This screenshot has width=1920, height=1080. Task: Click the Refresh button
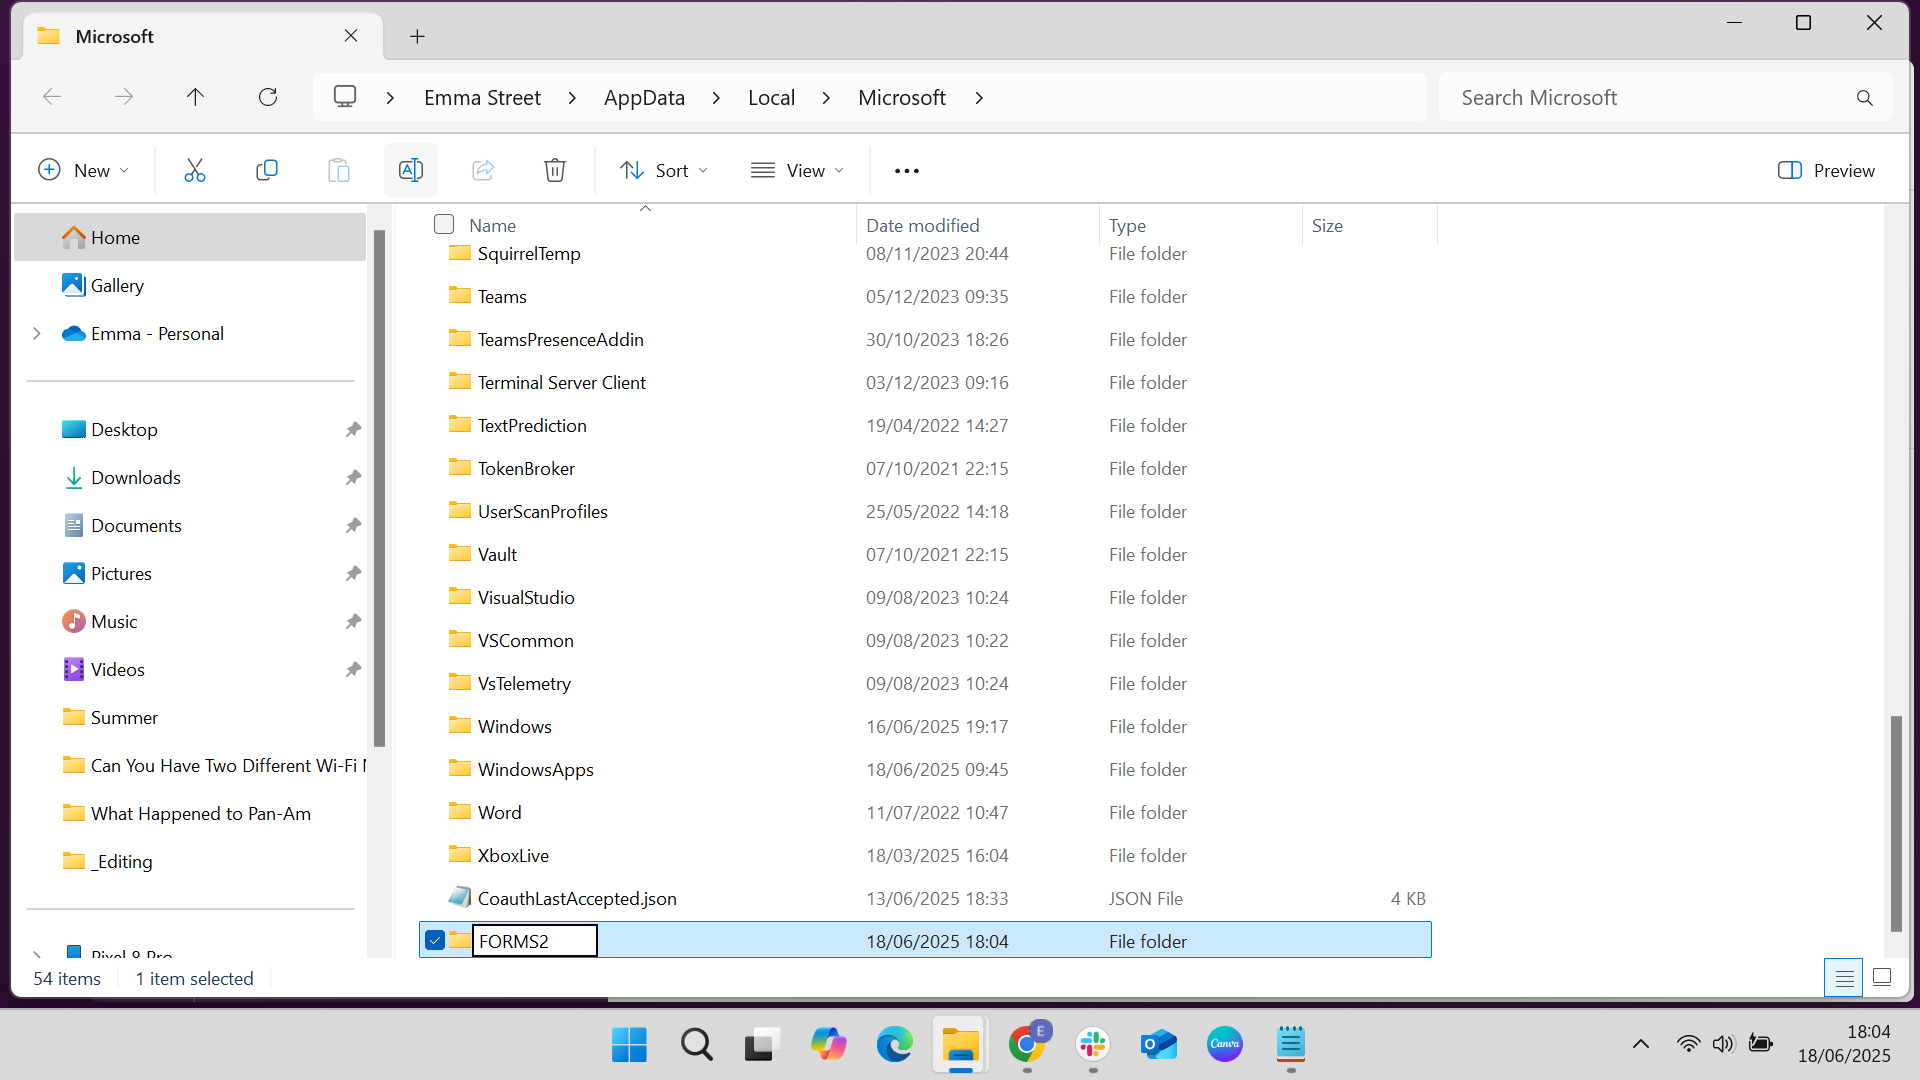267,97
